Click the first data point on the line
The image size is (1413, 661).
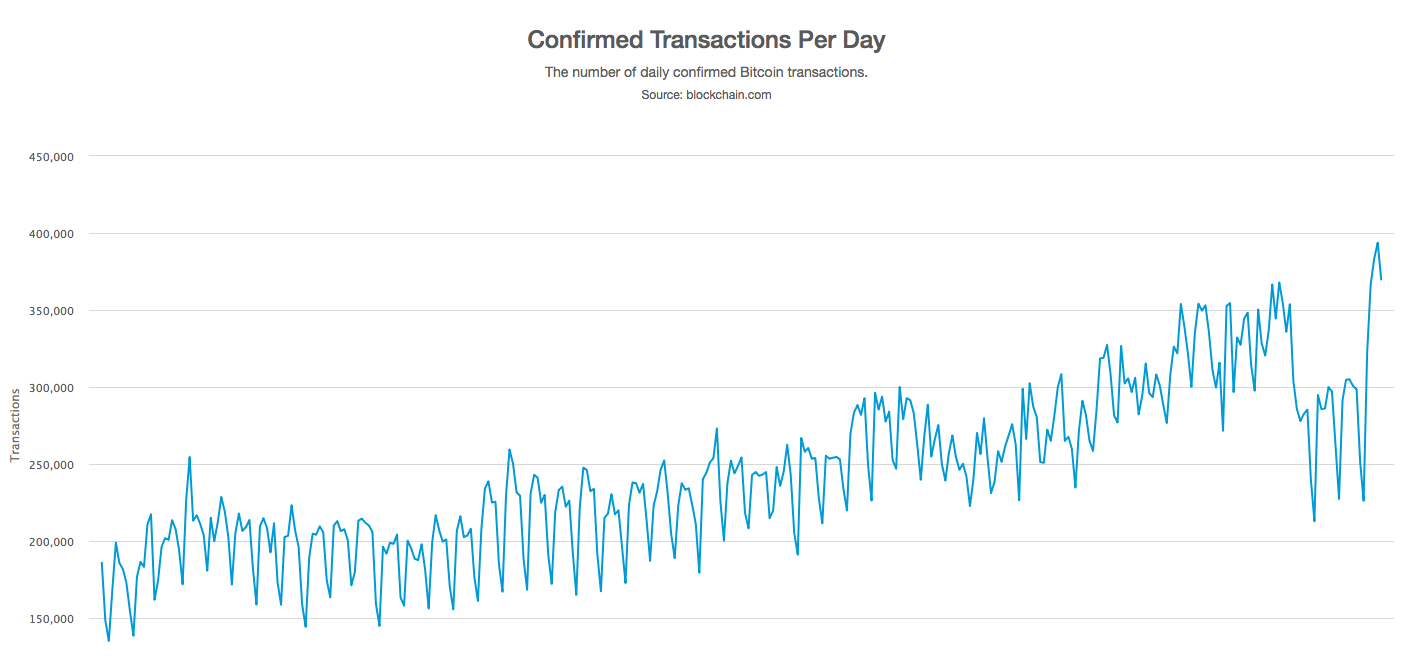point(102,563)
